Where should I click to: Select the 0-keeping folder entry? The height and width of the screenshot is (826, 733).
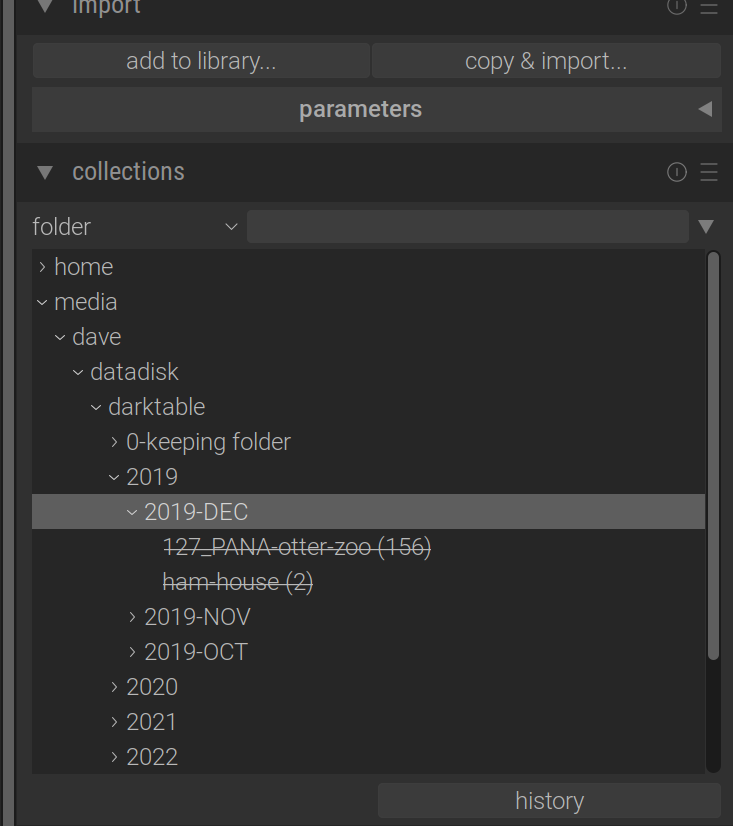208,442
